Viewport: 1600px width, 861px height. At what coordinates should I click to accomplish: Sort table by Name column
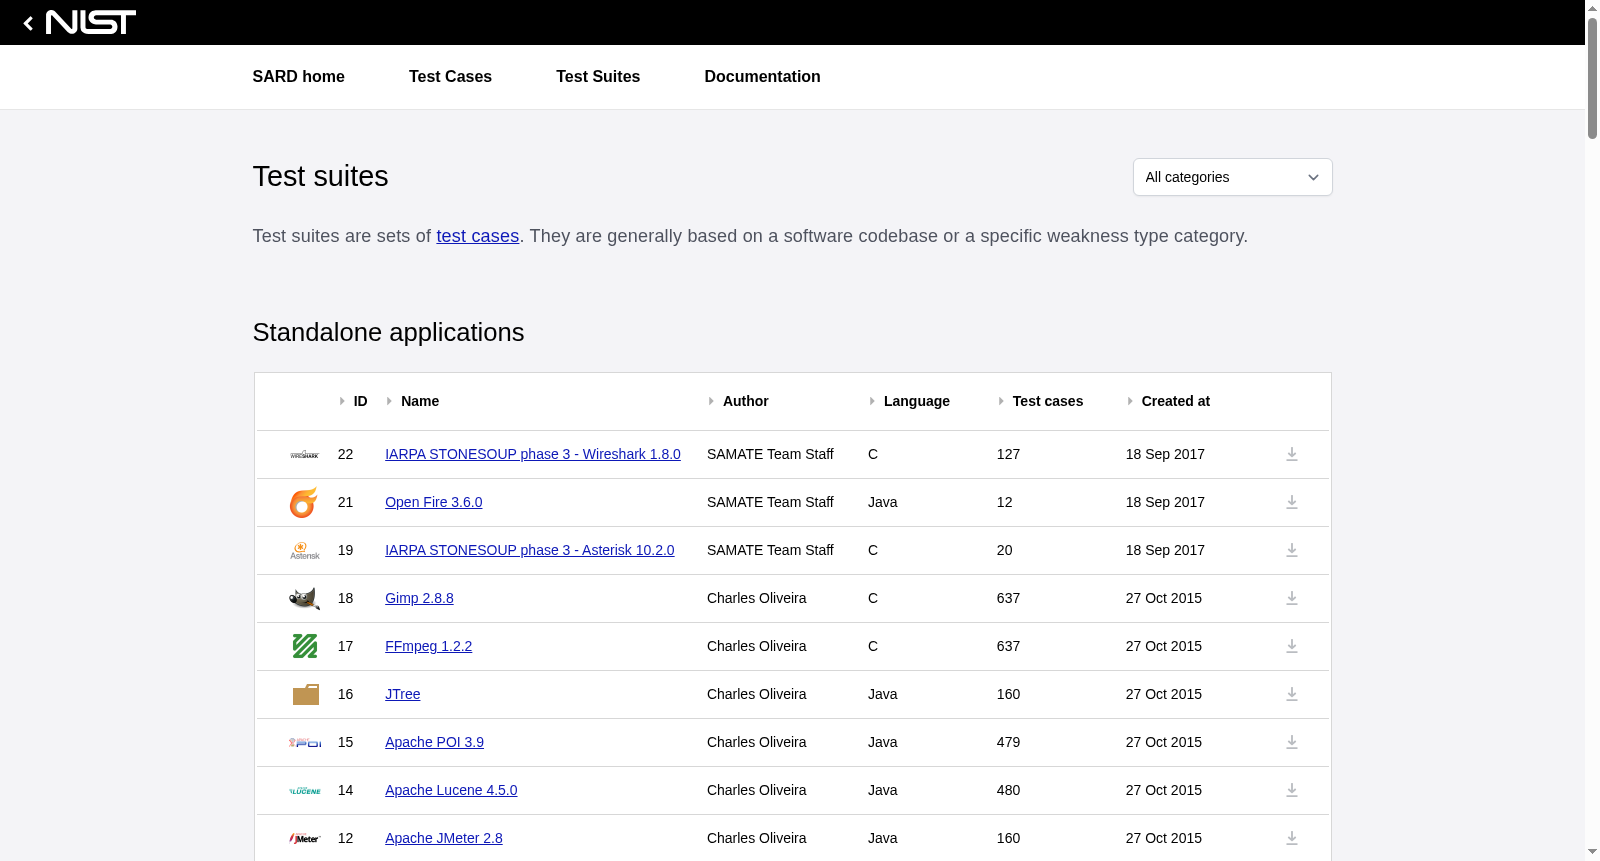click(x=412, y=401)
